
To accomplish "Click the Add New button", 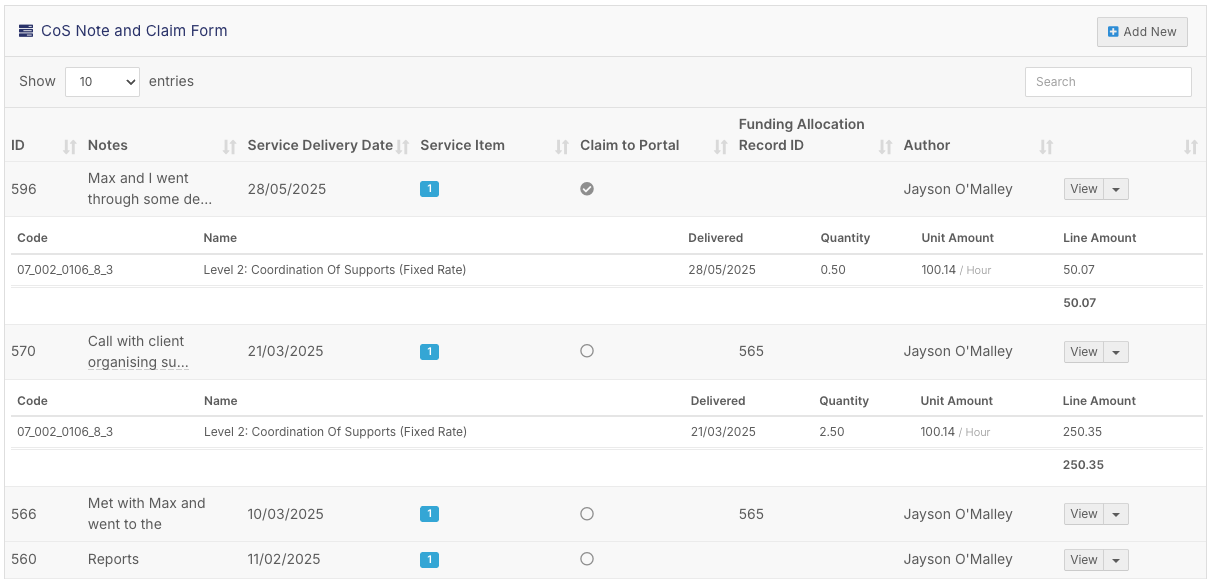I will (x=1142, y=32).
